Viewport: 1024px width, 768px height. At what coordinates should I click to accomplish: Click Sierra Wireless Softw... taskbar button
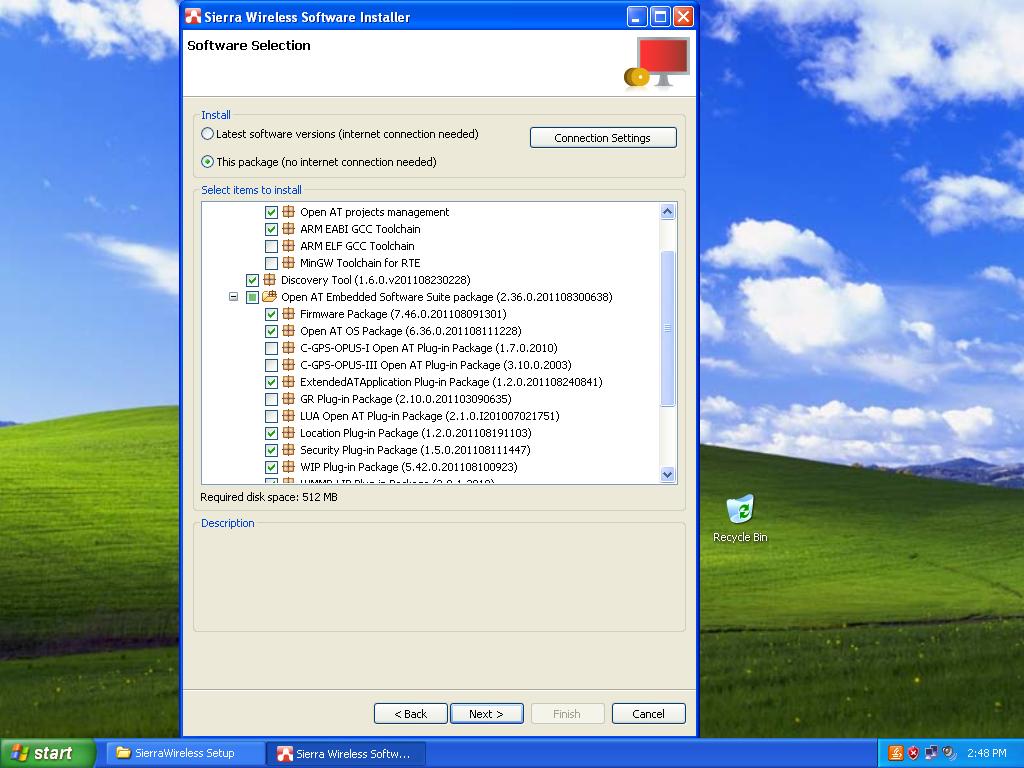(x=346, y=754)
